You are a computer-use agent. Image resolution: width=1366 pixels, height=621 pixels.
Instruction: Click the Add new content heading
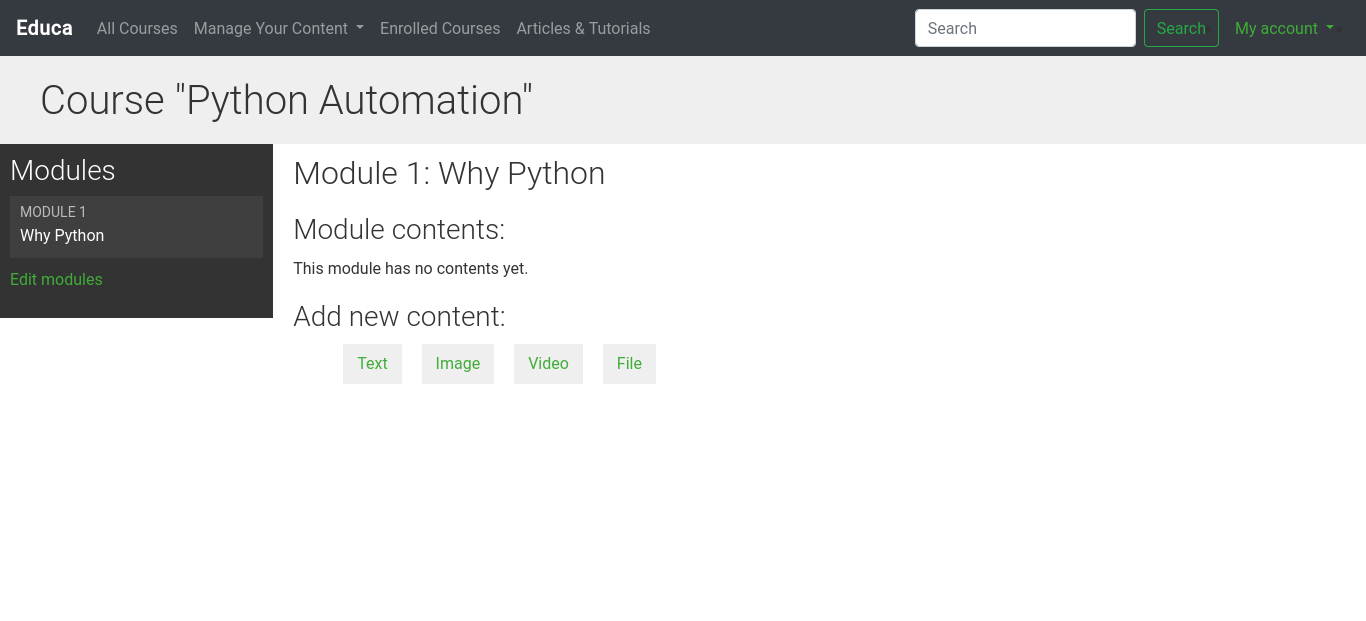[399, 316]
